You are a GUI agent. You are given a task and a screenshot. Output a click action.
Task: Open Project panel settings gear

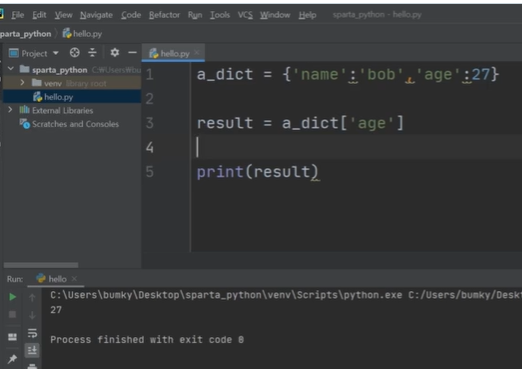click(x=115, y=53)
